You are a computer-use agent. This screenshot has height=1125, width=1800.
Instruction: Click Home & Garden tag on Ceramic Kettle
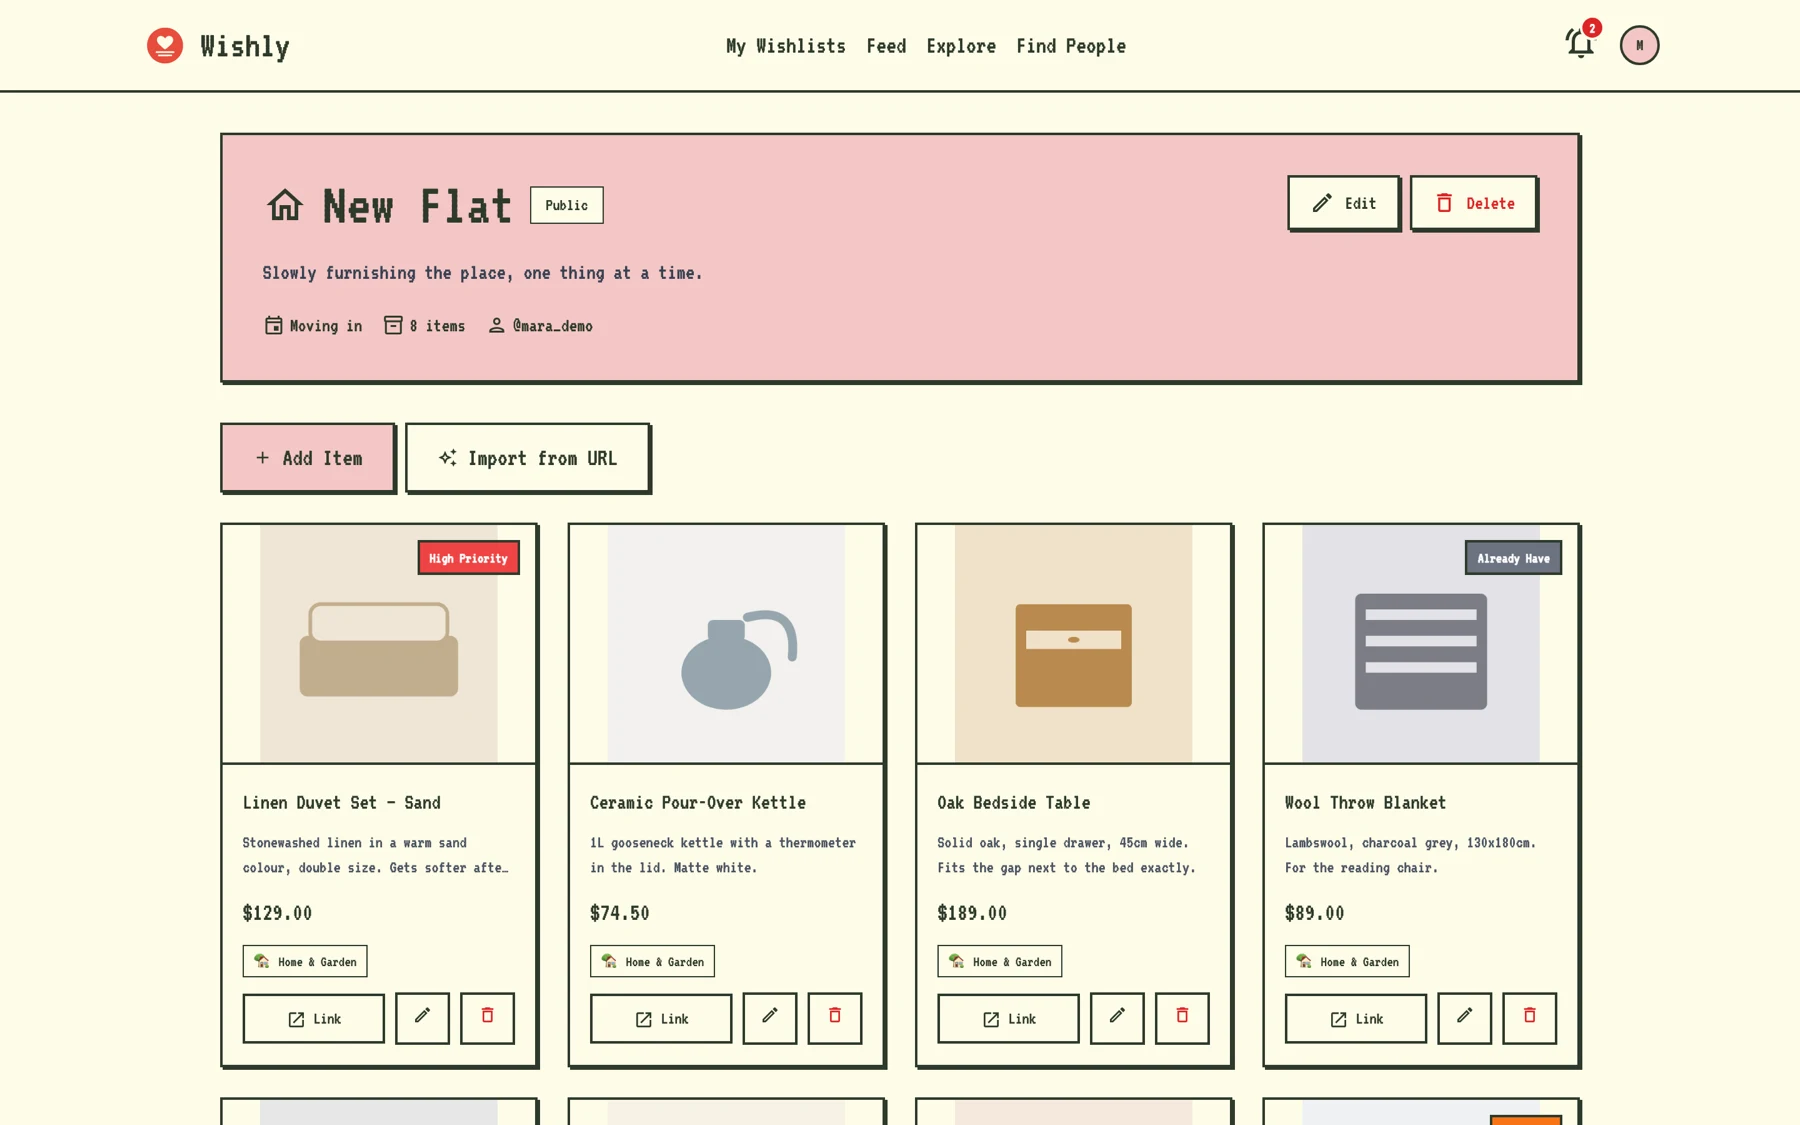(x=652, y=961)
